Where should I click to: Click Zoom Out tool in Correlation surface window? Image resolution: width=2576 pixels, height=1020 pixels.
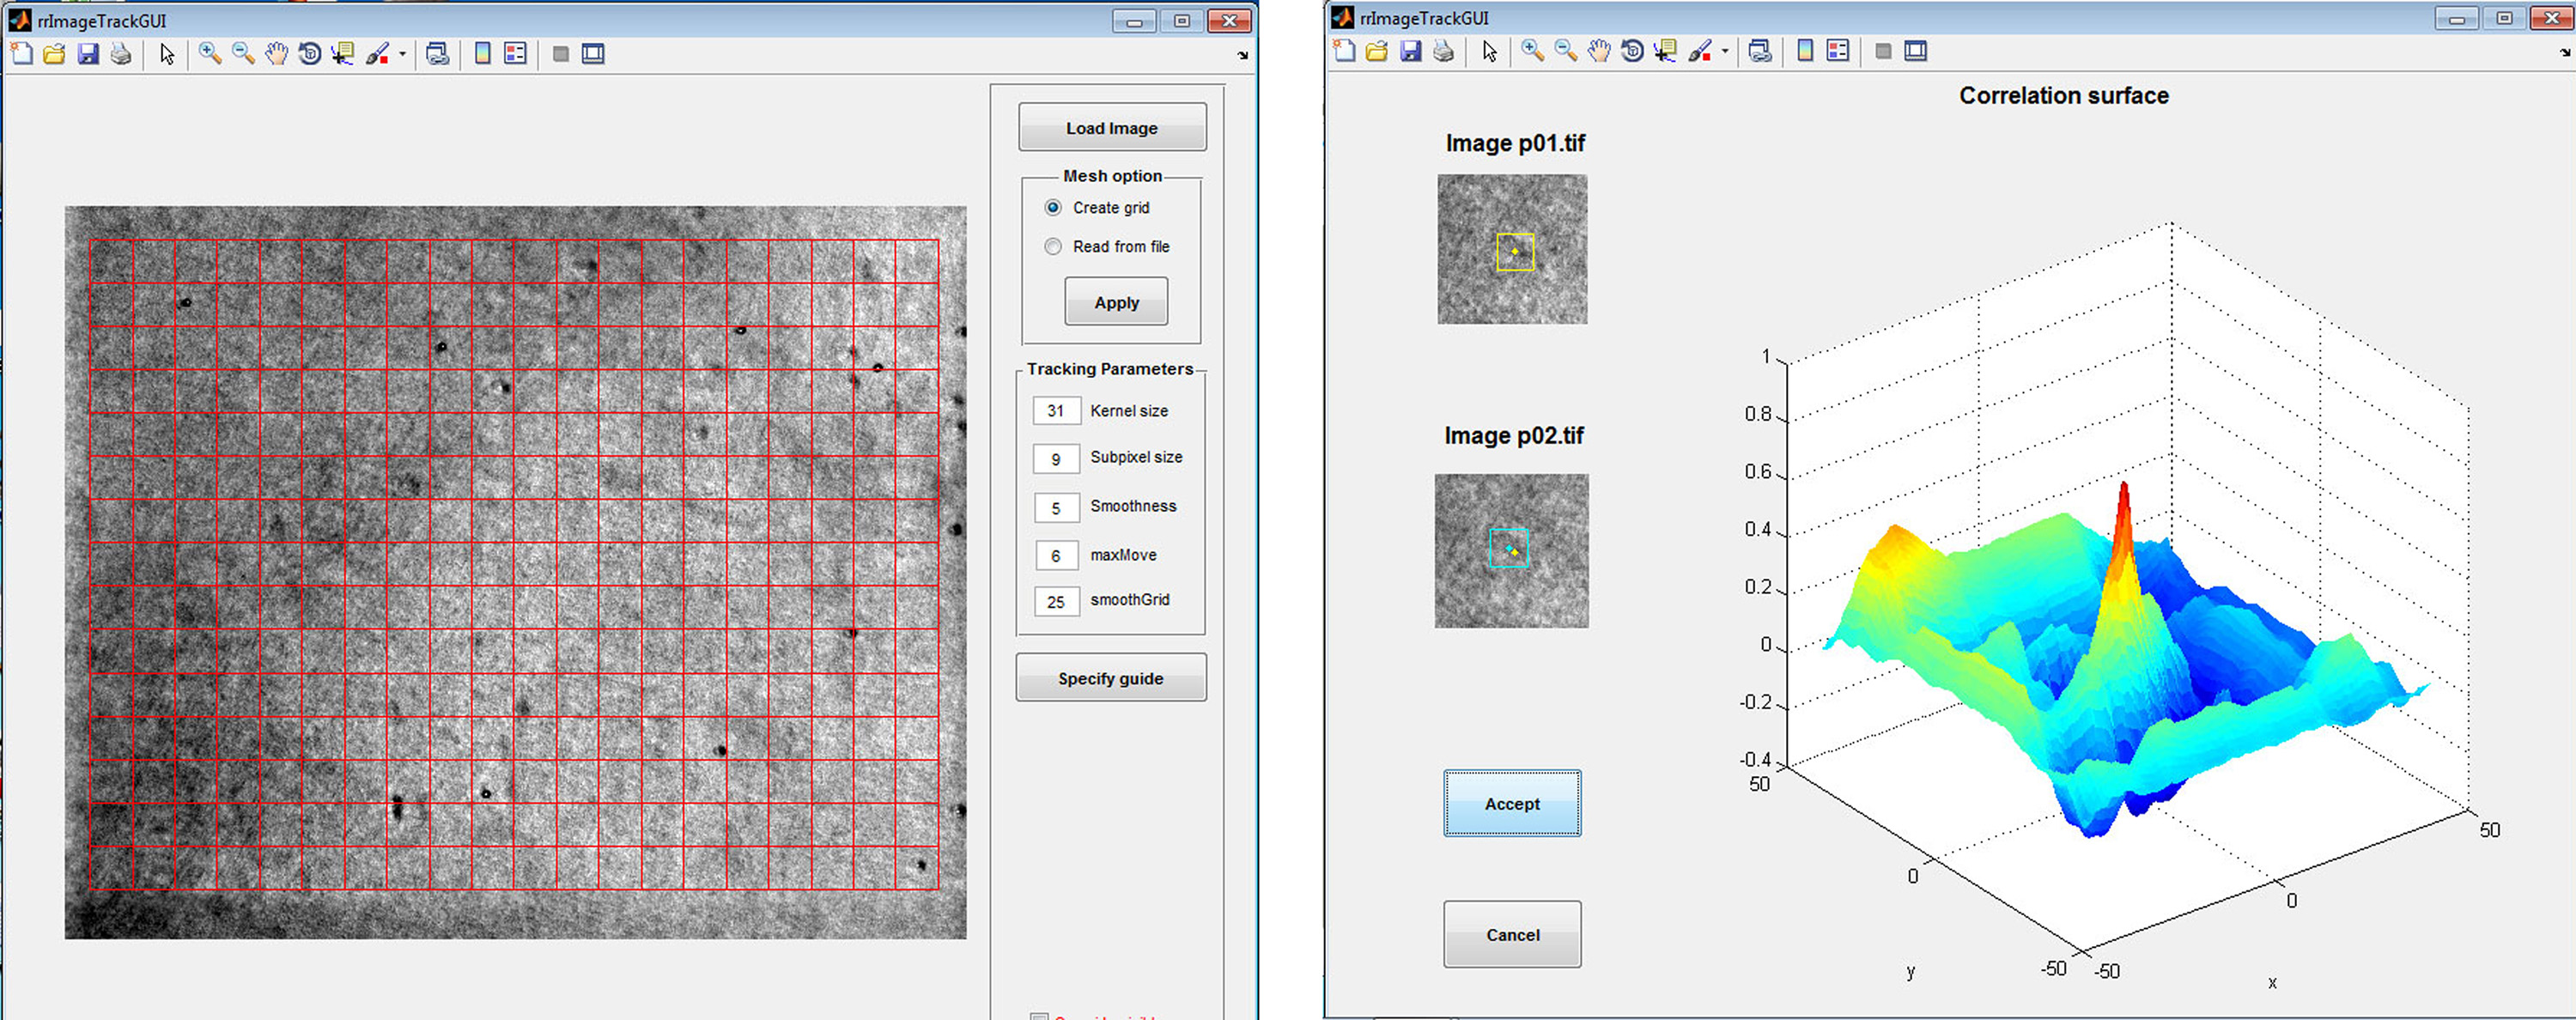[1566, 51]
